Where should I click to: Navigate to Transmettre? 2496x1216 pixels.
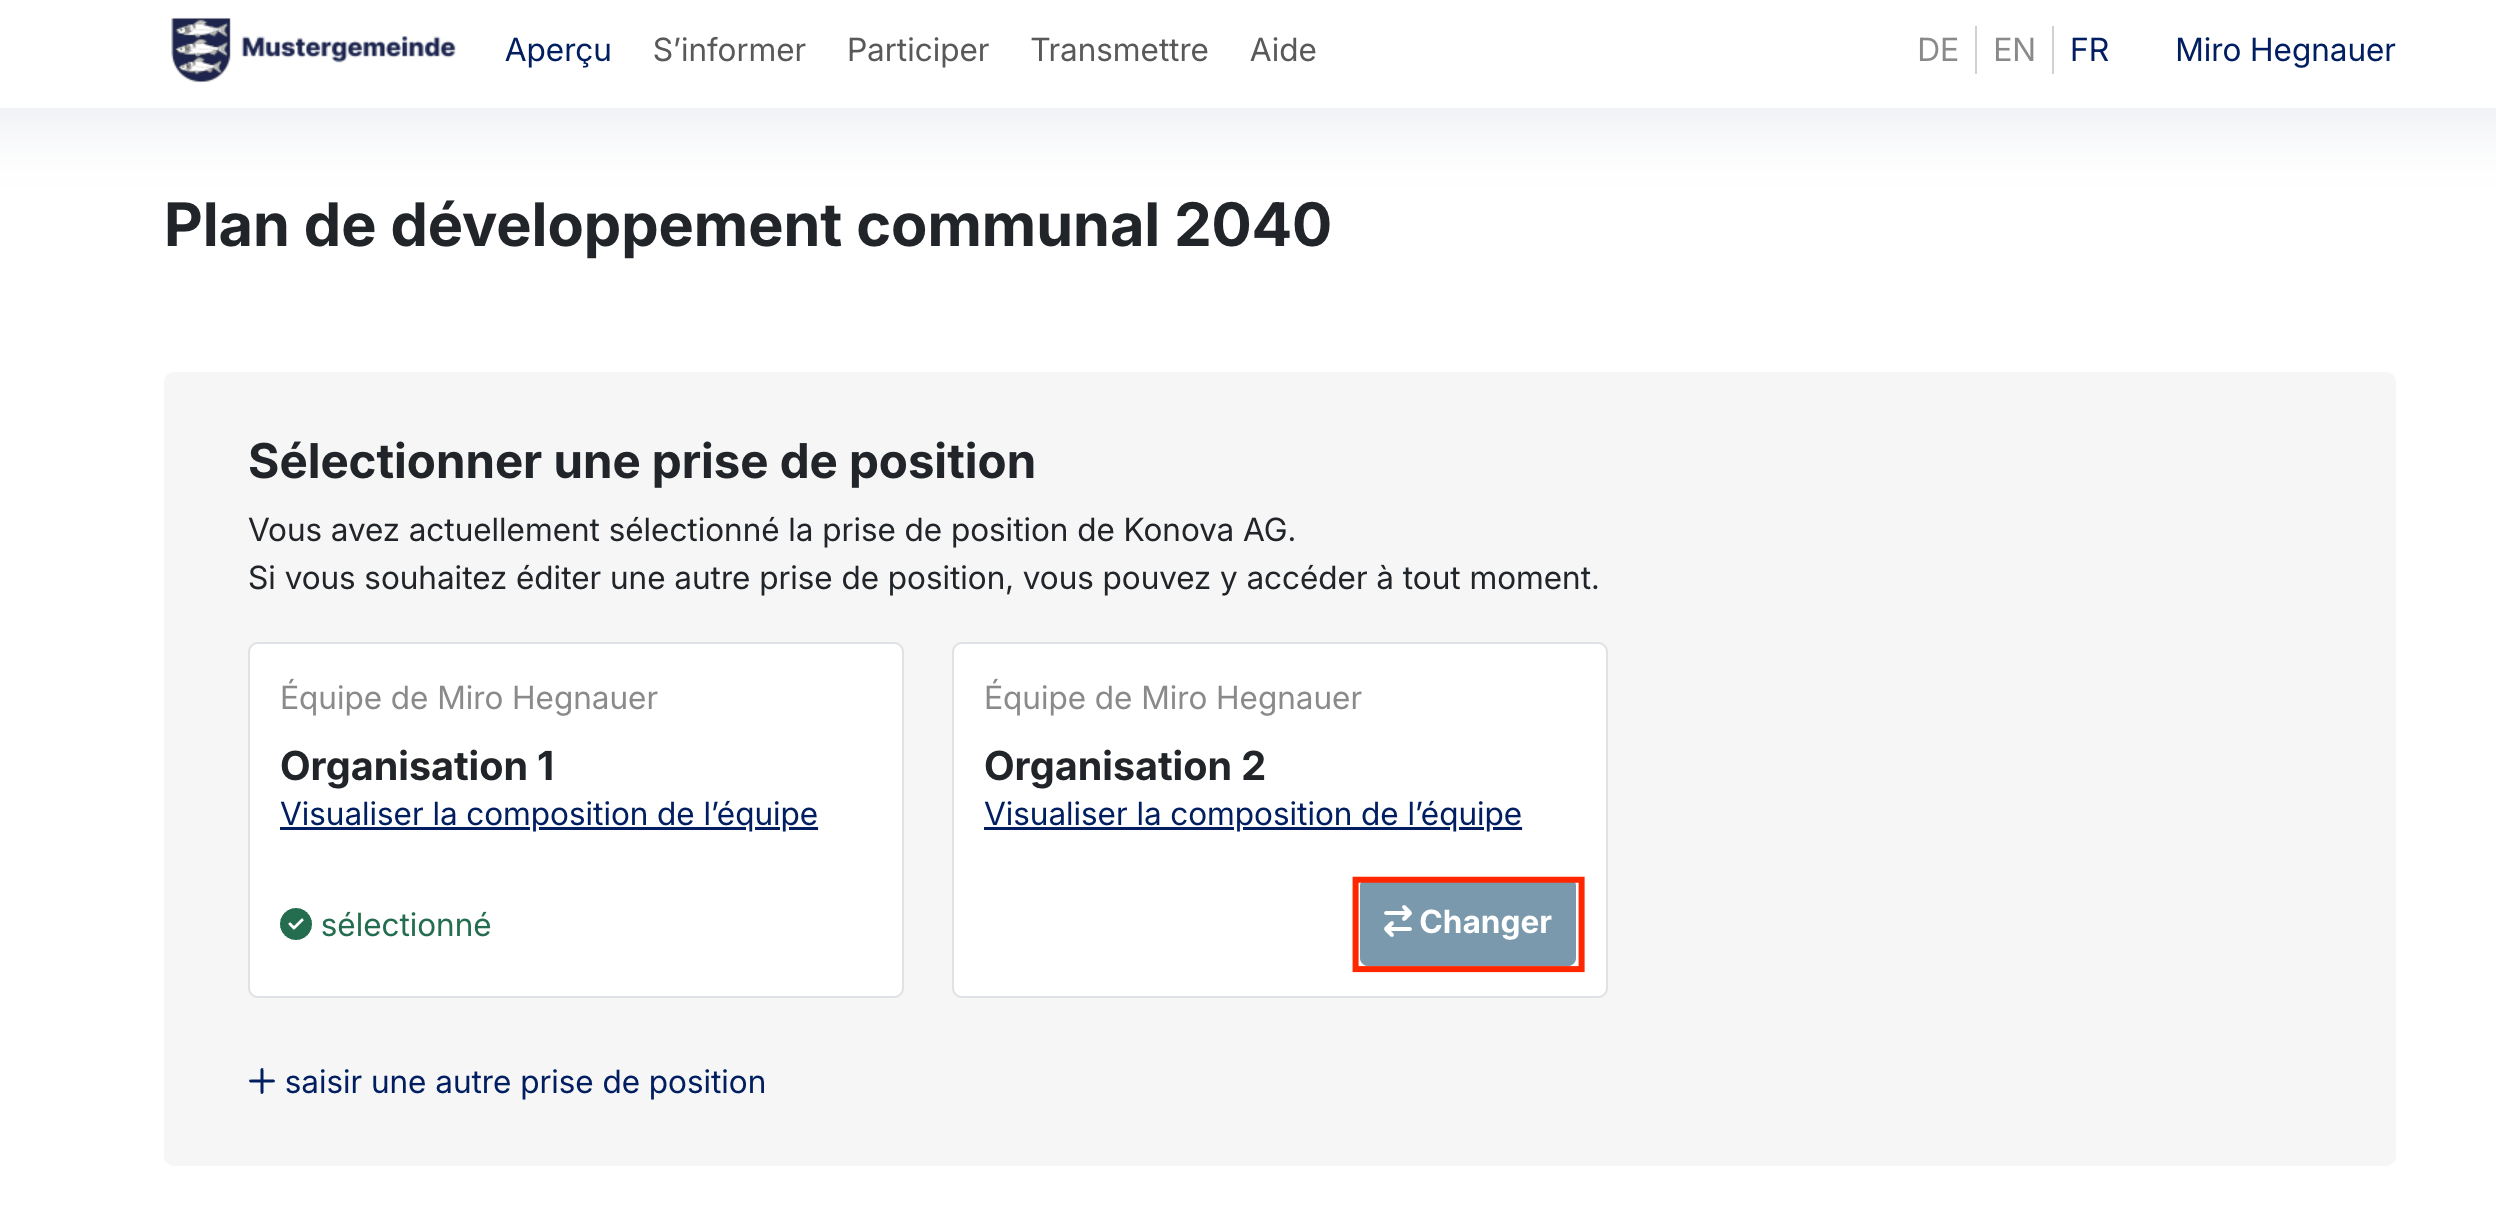click(1119, 50)
